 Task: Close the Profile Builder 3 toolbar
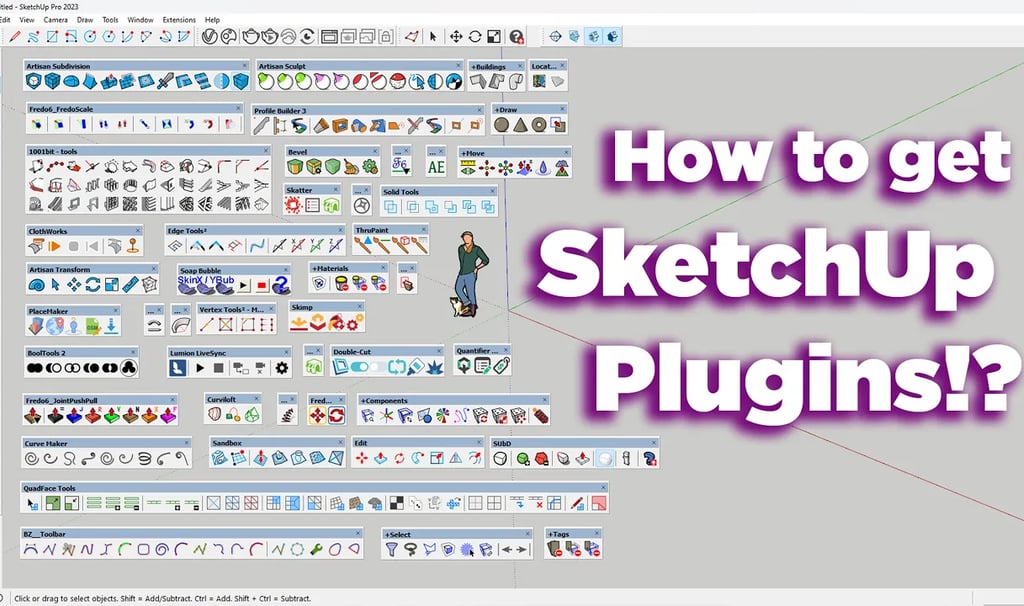(479, 110)
